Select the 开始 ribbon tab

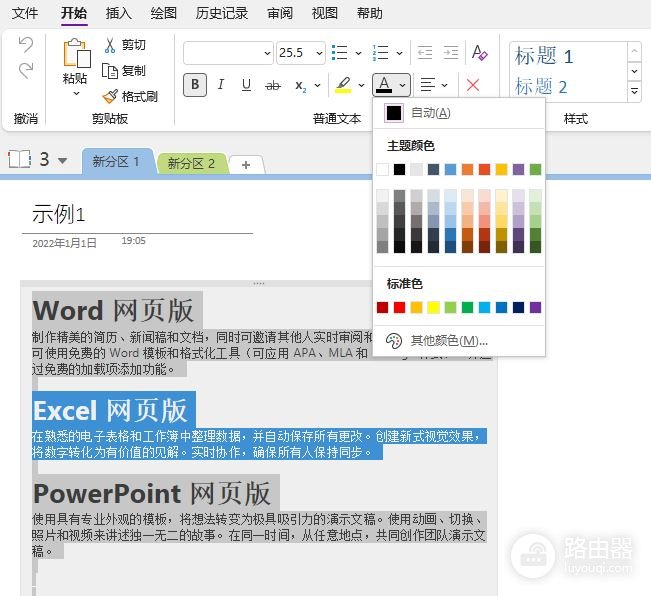pyautogui.click(x=74, y=13)
